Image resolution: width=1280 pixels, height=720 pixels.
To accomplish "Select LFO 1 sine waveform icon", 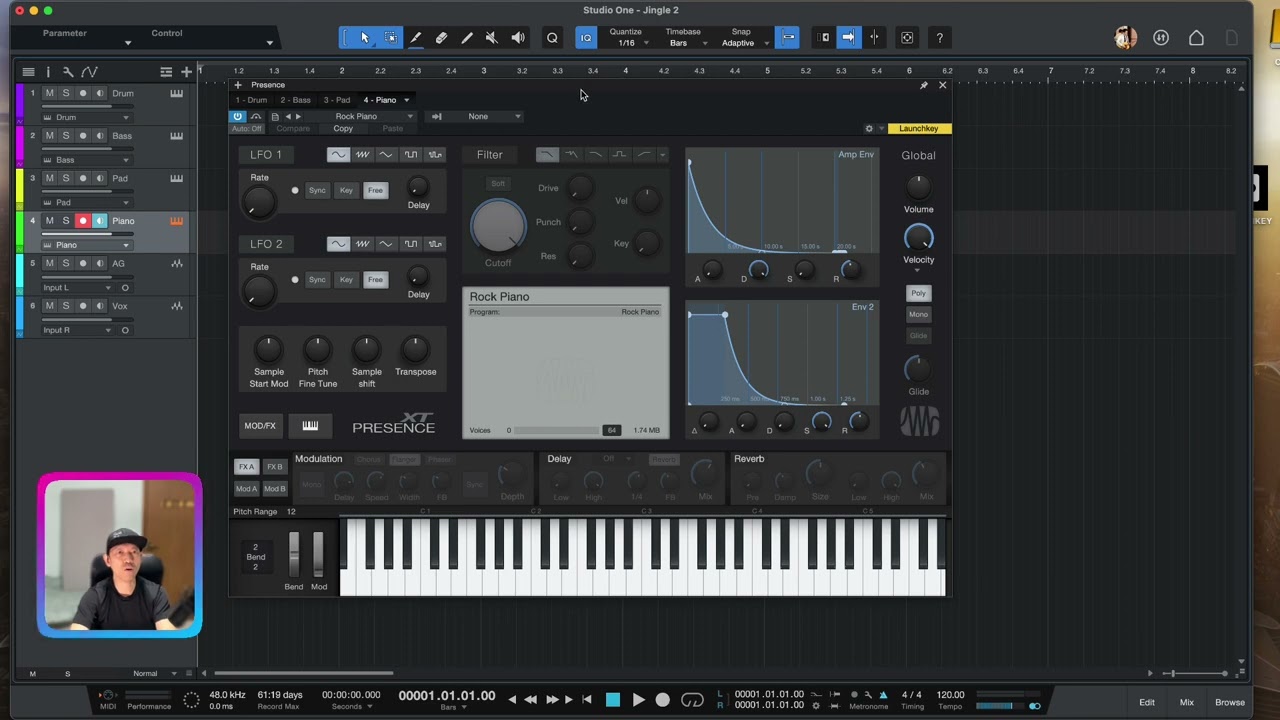I will tap(338, 155).
